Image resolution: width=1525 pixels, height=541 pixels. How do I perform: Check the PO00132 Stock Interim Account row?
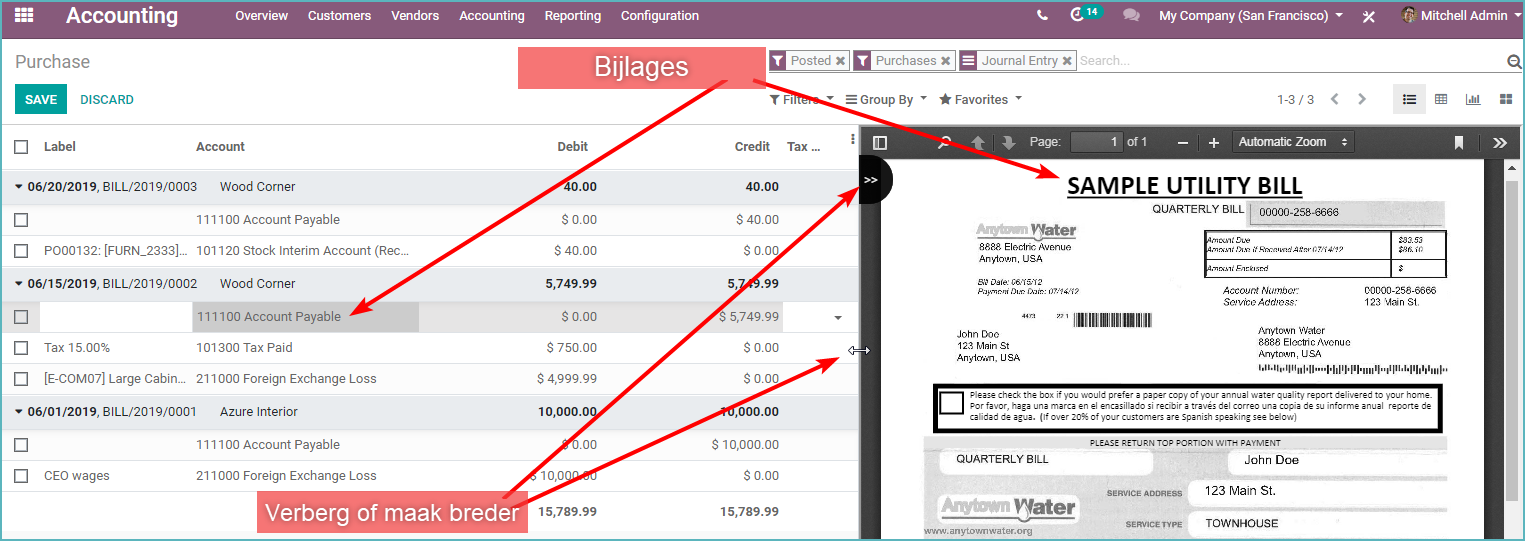pos(21,251)
